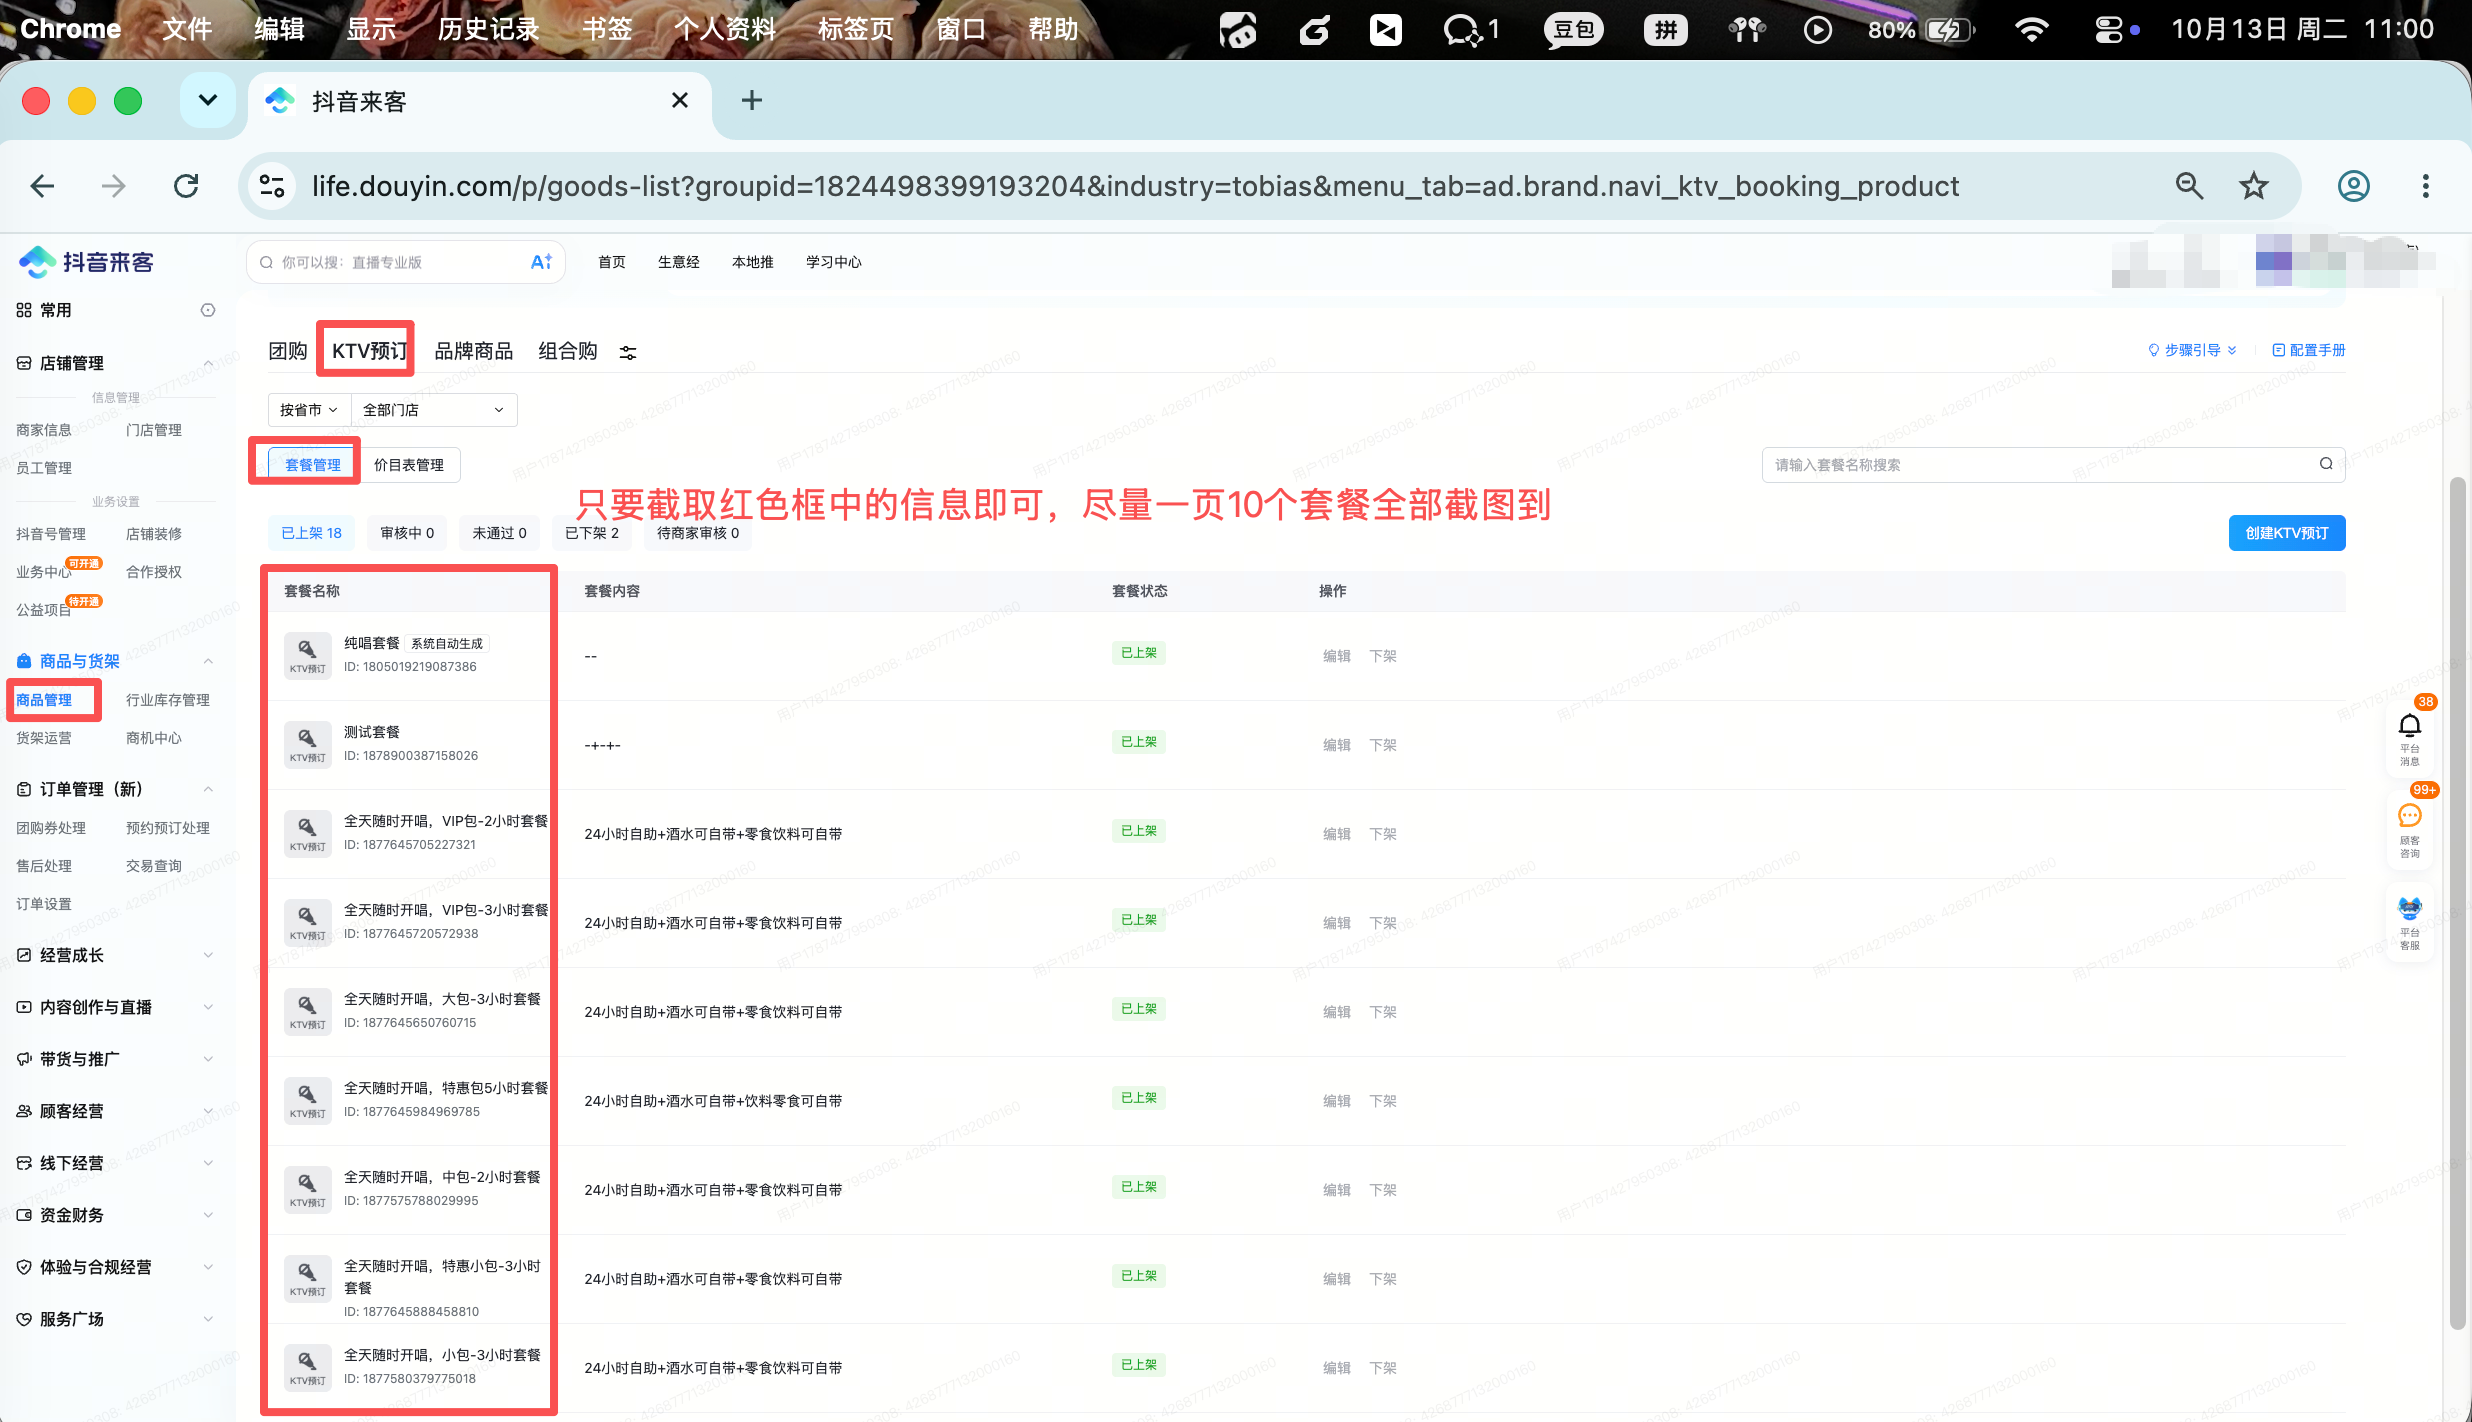This screenshot has height=1422, width=2472.
Task: Open the Chrome profile avatar icon
Action: [2354, 186]
